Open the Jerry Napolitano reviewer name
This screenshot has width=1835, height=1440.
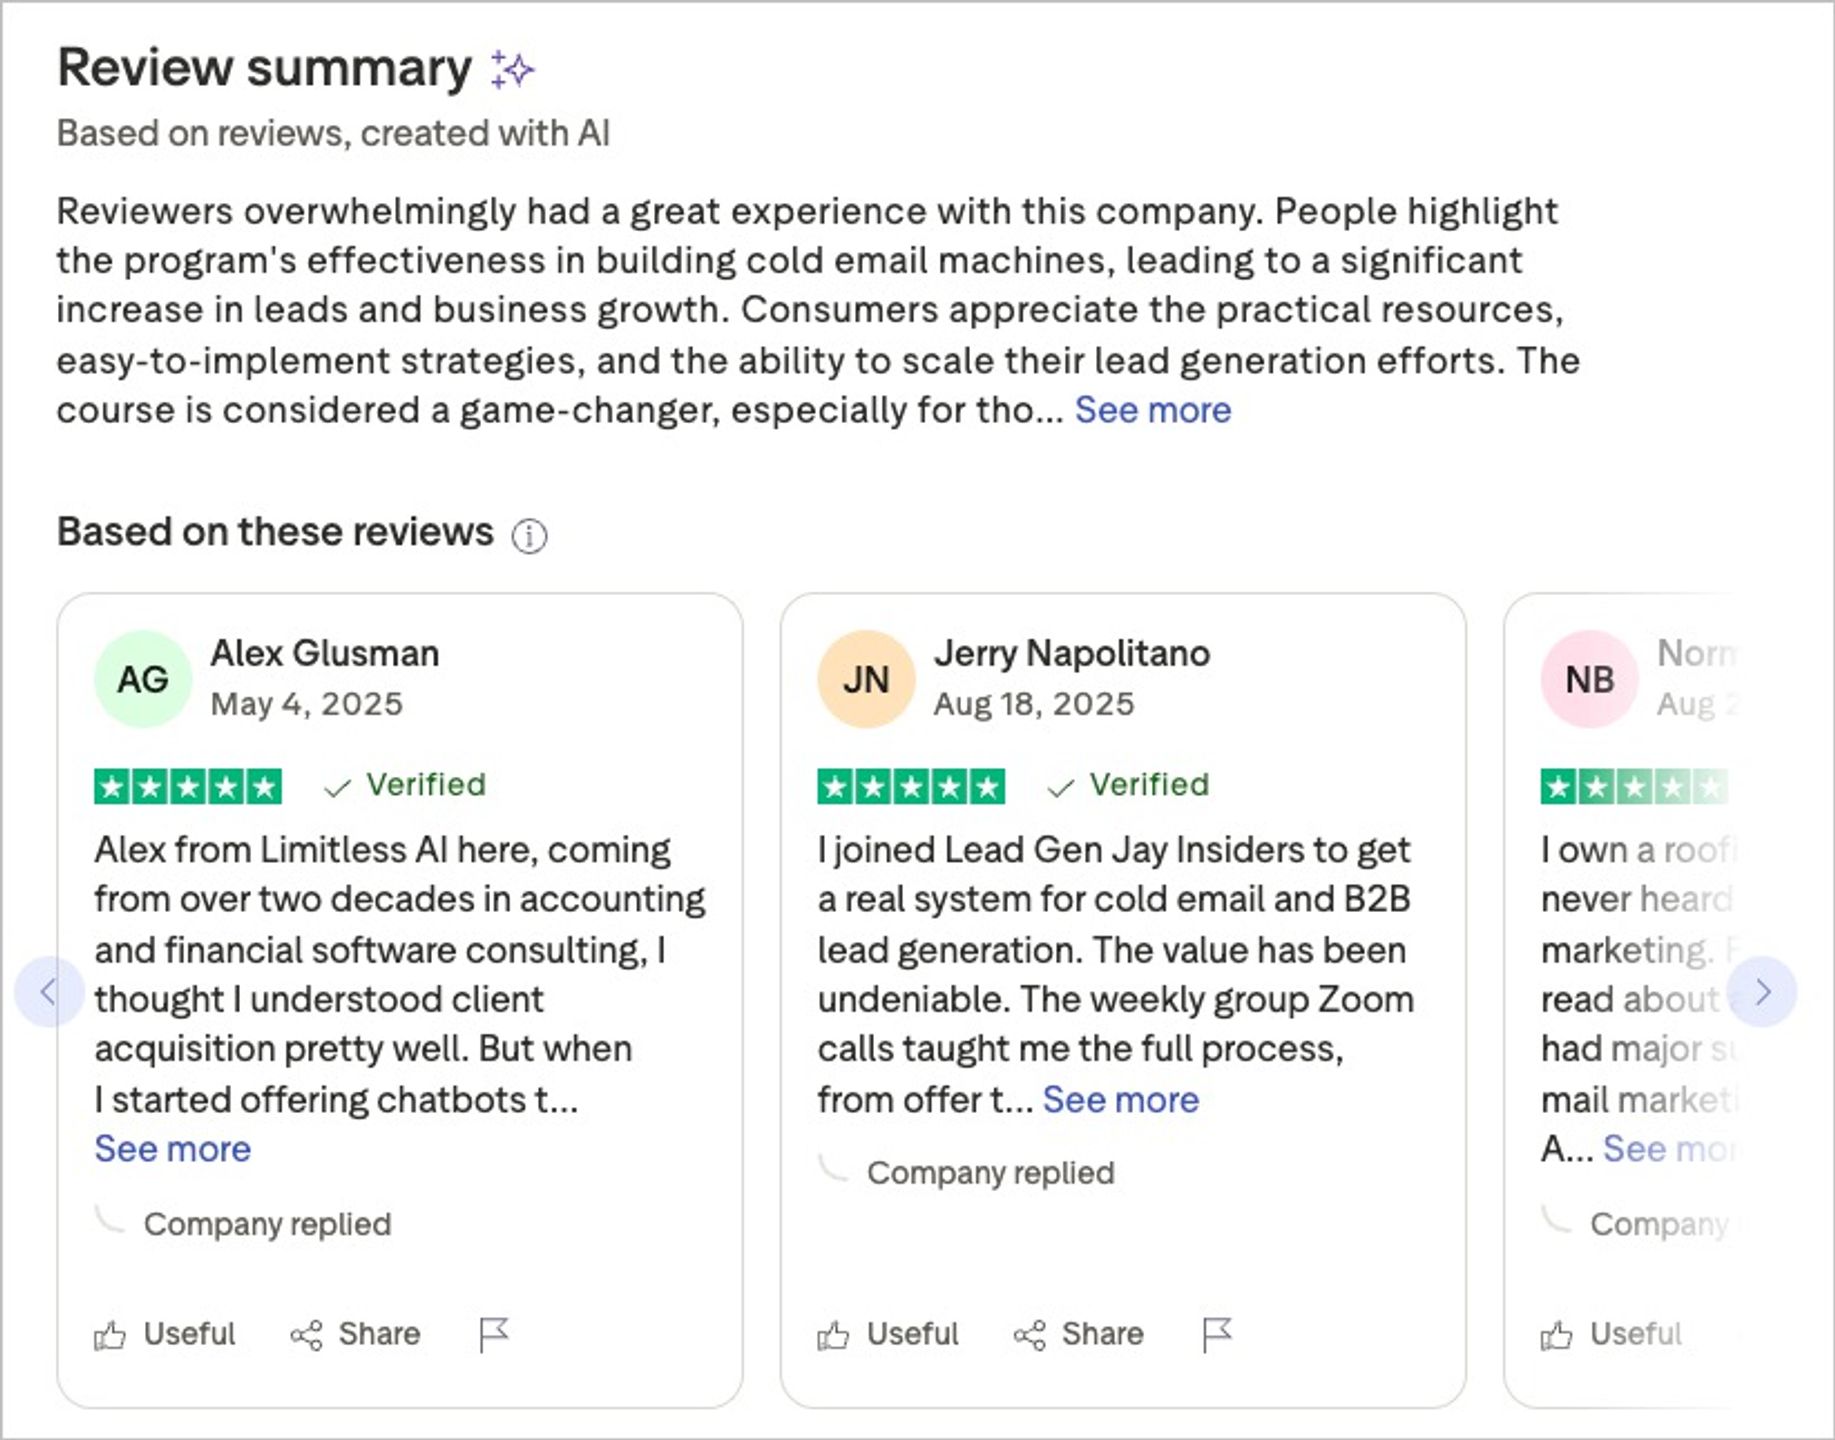(x=1072, y=653)
